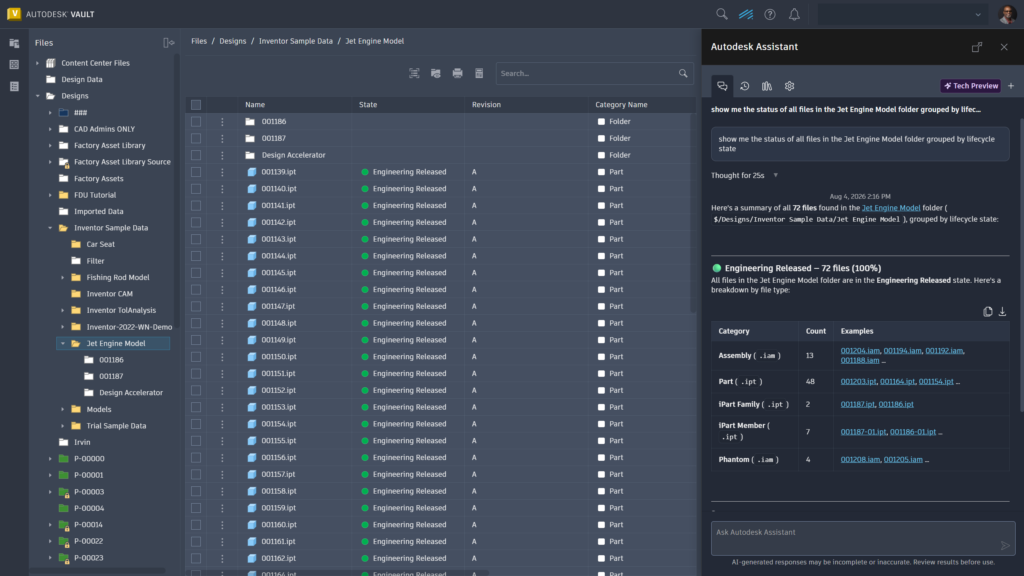Check the box for folder 001186 row

point(196,121)
